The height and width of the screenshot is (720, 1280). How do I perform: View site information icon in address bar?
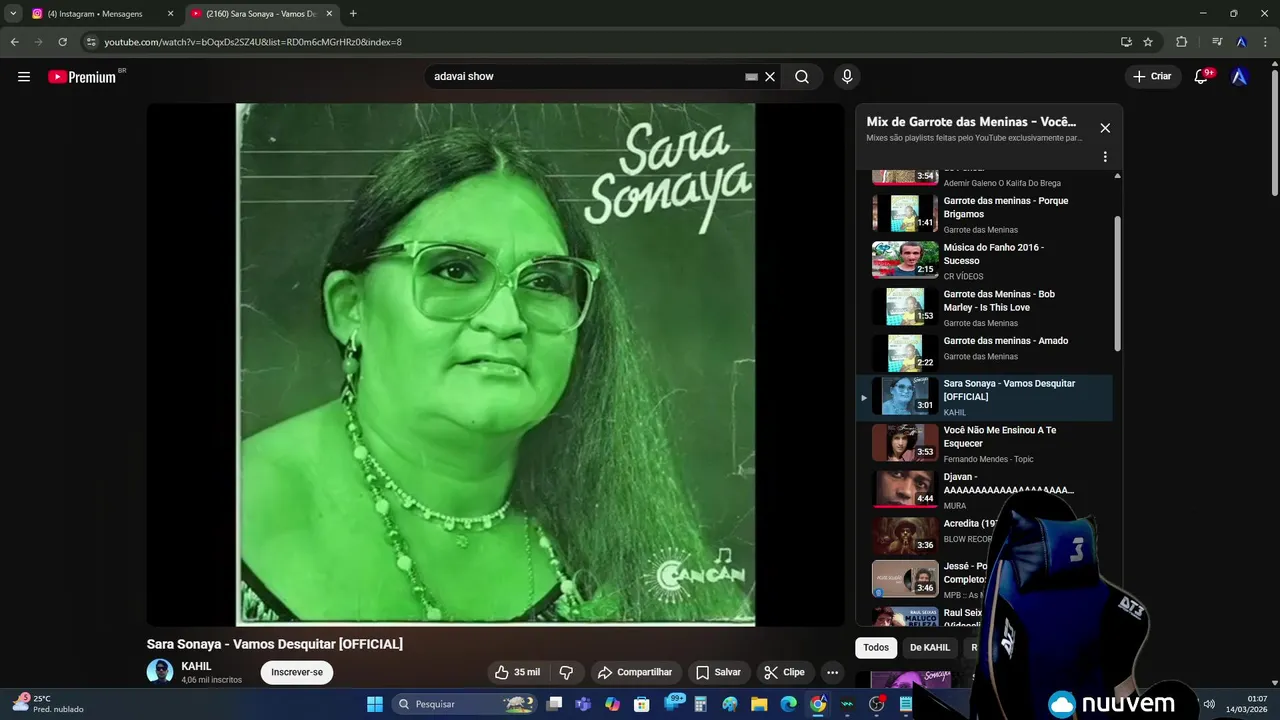pos(91,42)
